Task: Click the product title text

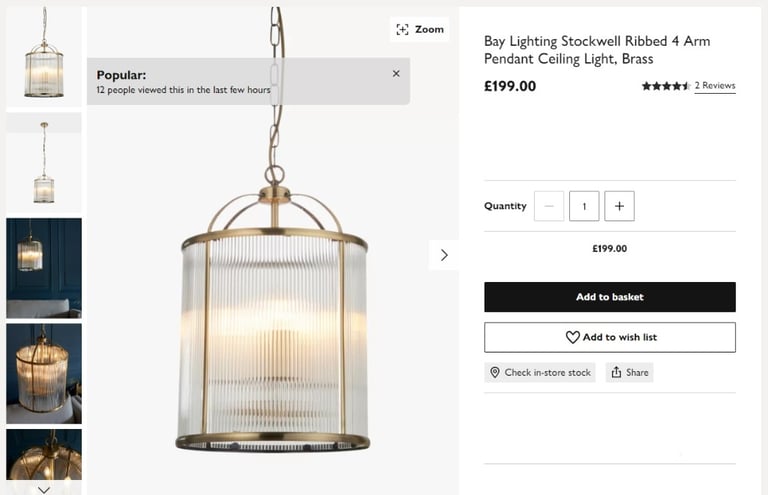Action: pyautogui.click(x=597, y=50)
